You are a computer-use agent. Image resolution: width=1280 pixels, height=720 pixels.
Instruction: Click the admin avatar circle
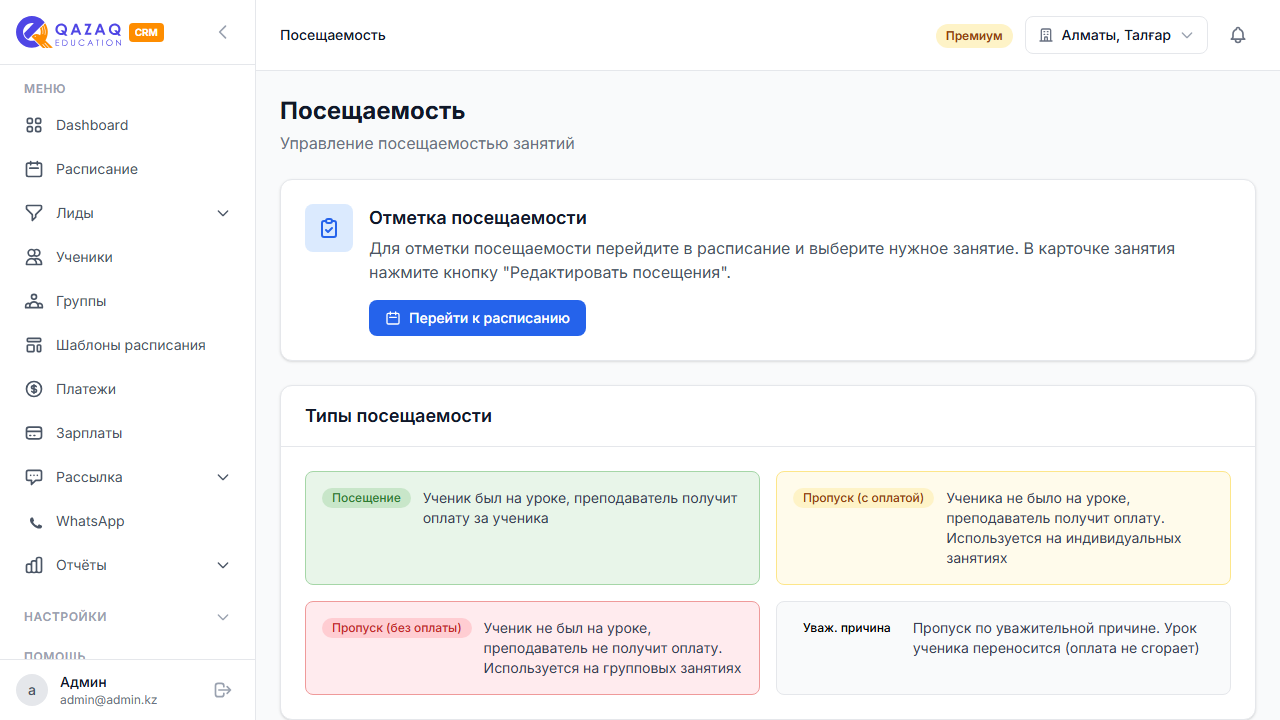pos(32,690)
